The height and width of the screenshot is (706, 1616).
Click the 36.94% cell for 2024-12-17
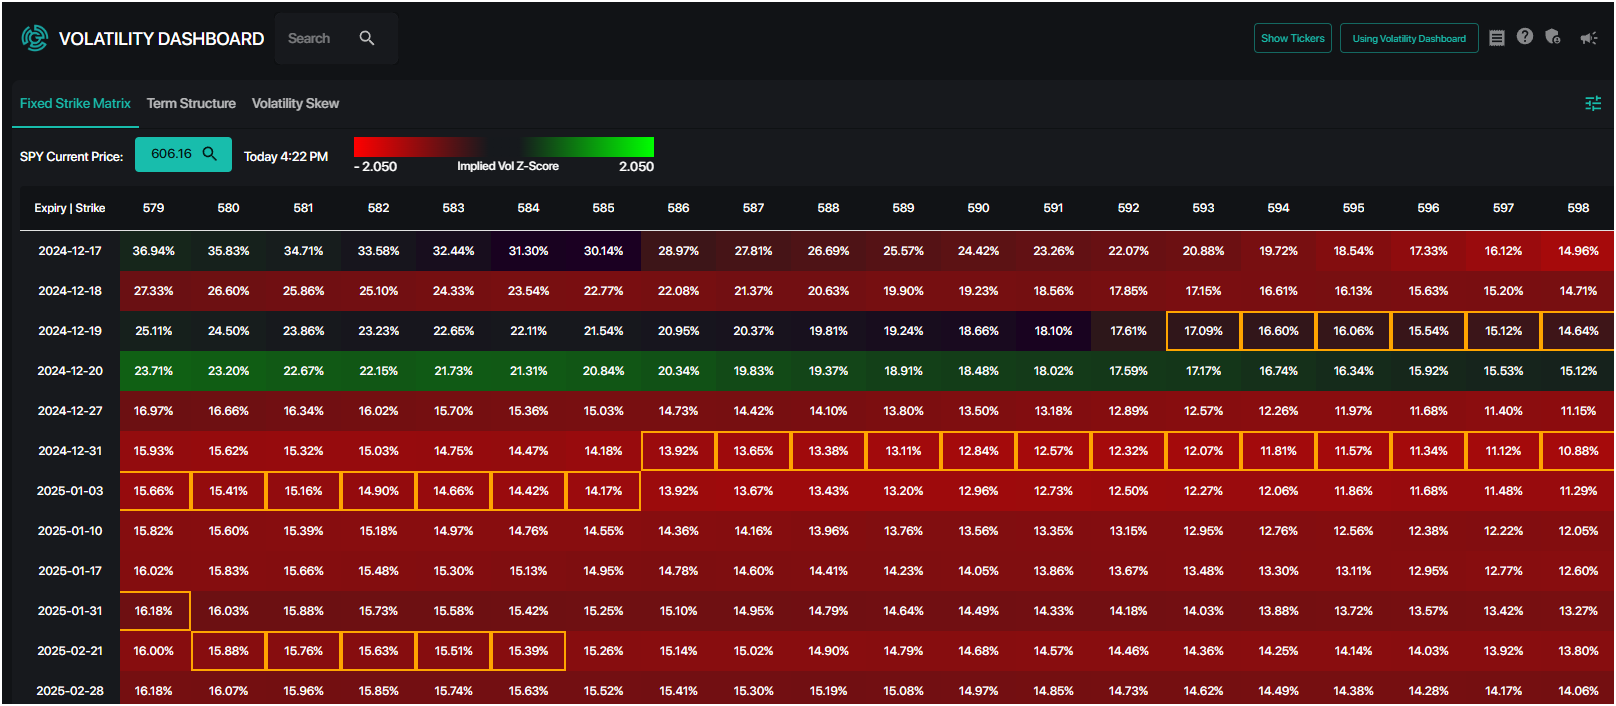coord(154,251)
